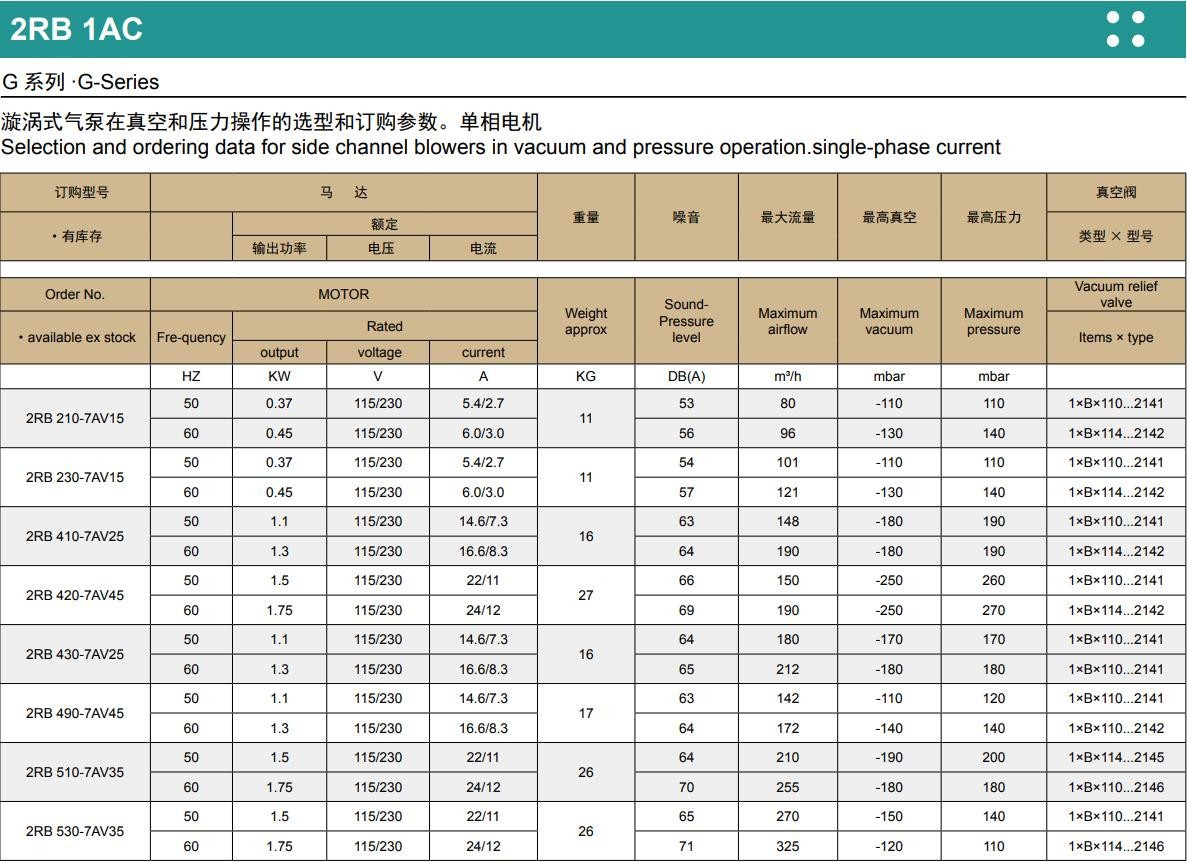1187x863 pixels.
Task: Click the 'DB(A)' unit cell
Action: (686, 376)
